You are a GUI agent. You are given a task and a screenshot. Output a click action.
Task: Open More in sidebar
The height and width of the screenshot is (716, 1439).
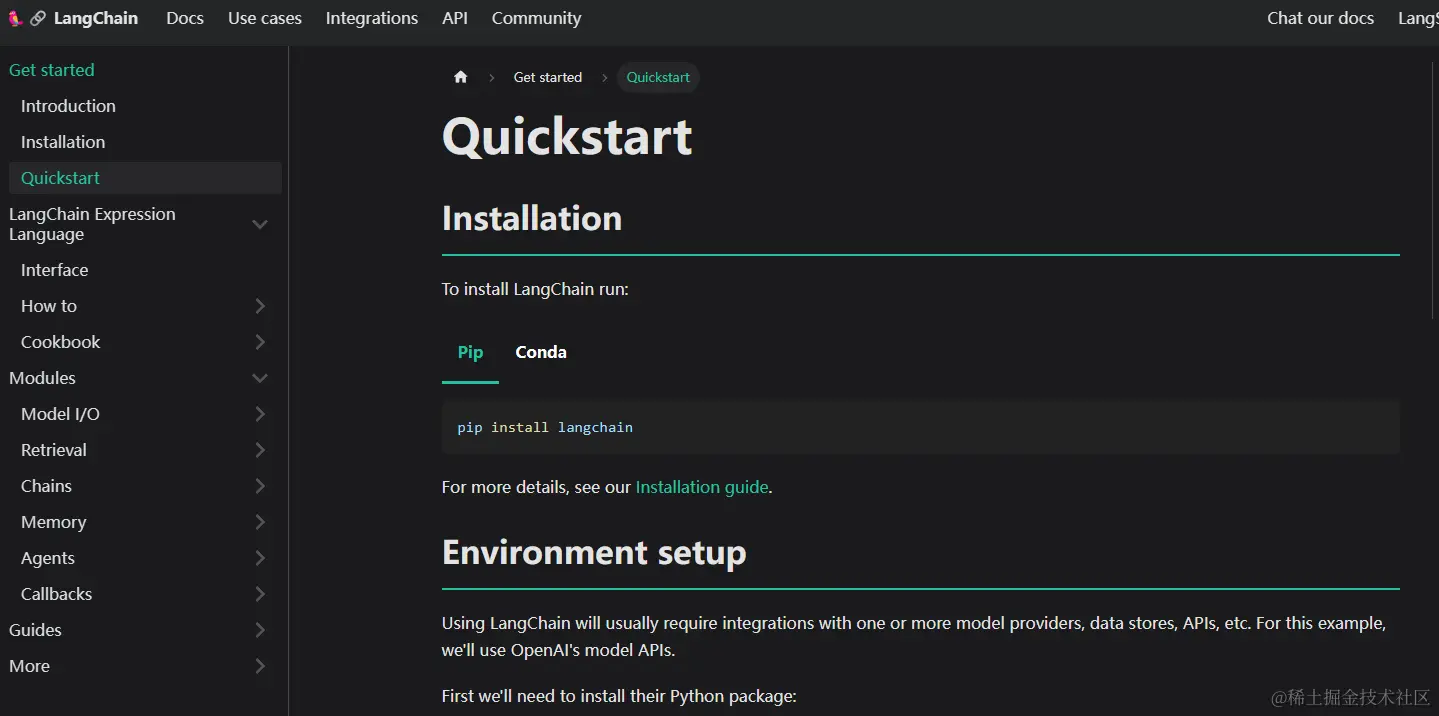click(x=29, y=666)
